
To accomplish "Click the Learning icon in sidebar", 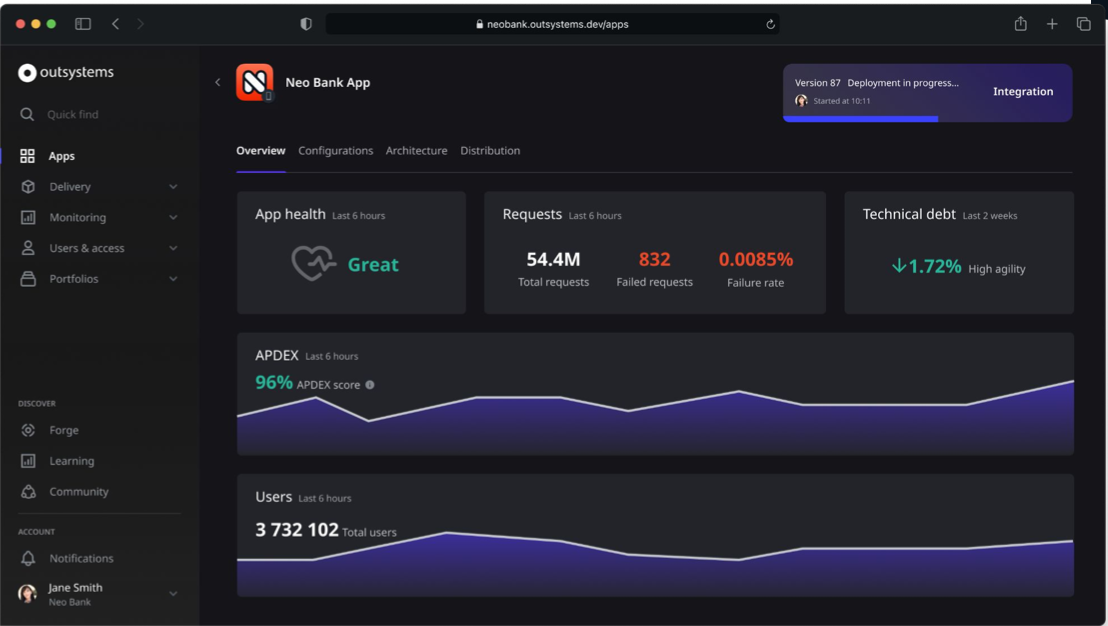I will [x=28, y=461].
